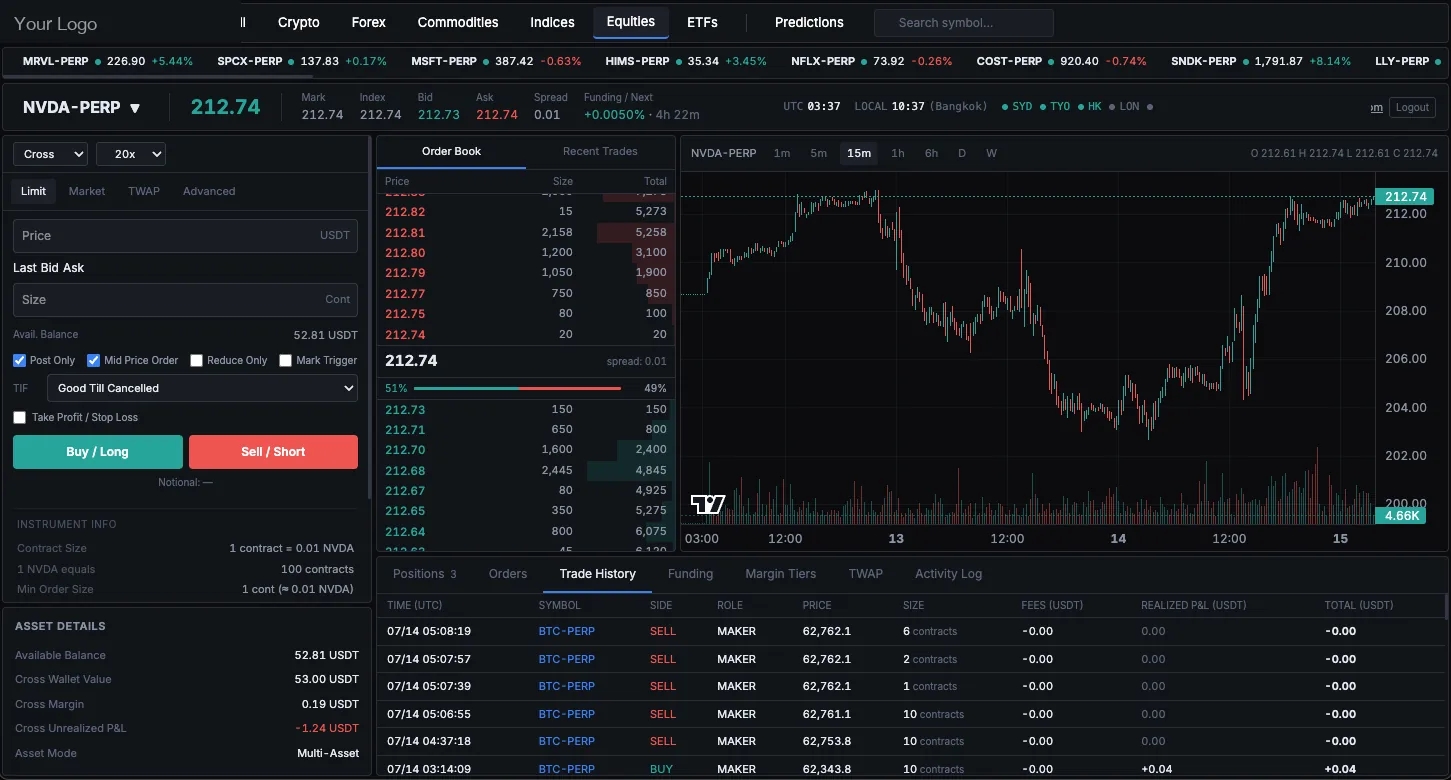Screen dimensions: 1451x780
Task: Select the Advanced order type tab
Action: pyautogui.click(x=209, y=191)
